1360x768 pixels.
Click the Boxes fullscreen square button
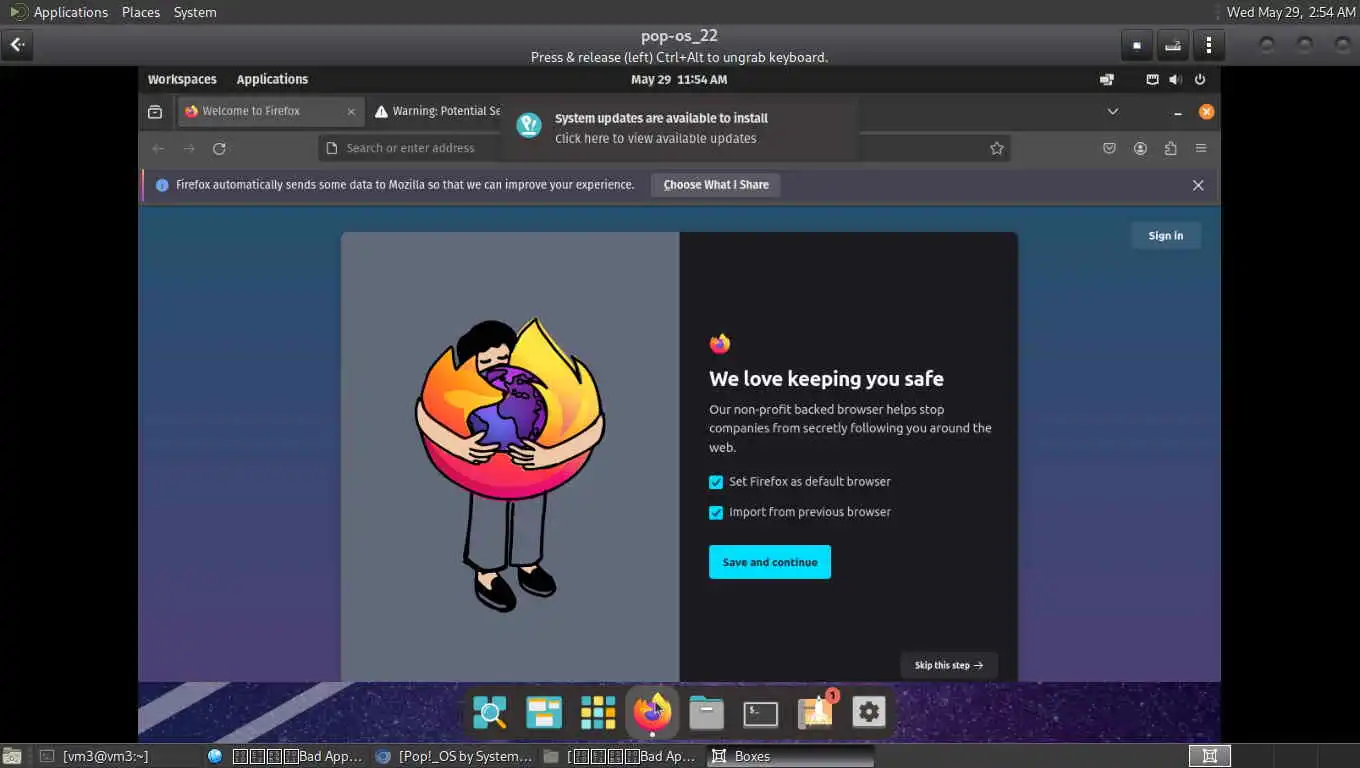[1136, 45]
